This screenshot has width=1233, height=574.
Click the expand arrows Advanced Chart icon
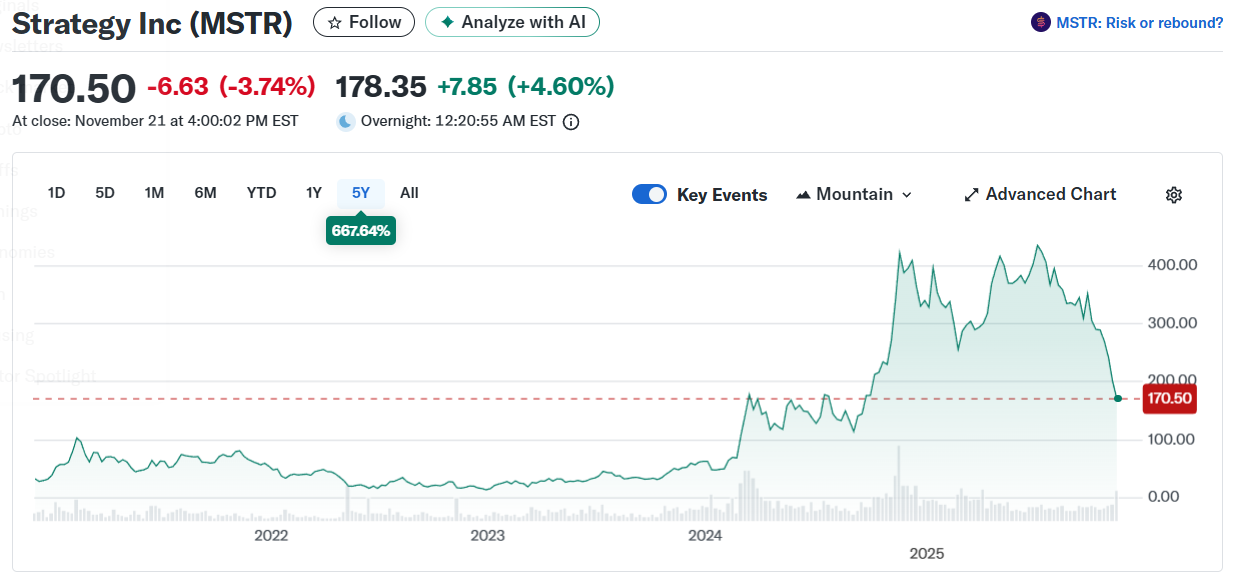pos(971,195)
